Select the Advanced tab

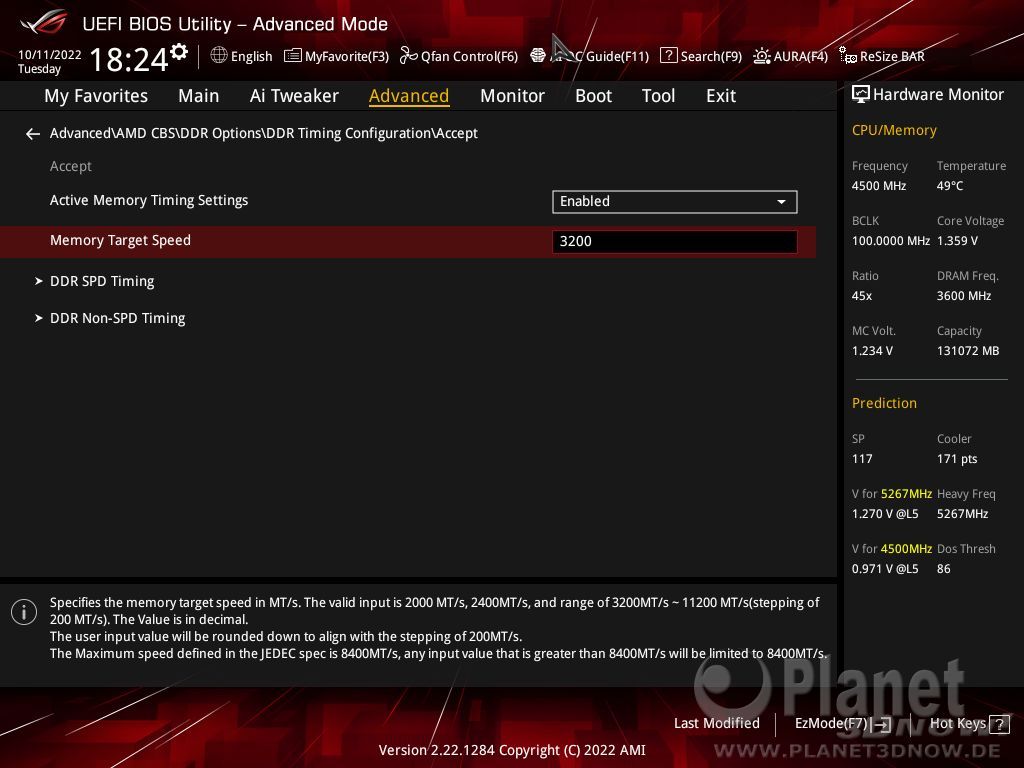point(409,96)
